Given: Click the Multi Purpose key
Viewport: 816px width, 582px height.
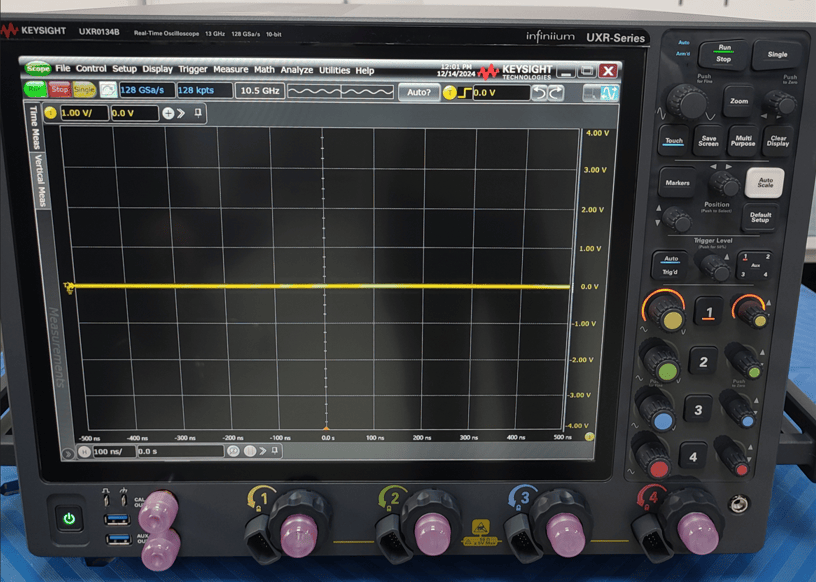Looking at the screenshot, I should pyautogui.click(x=743, y=141).
